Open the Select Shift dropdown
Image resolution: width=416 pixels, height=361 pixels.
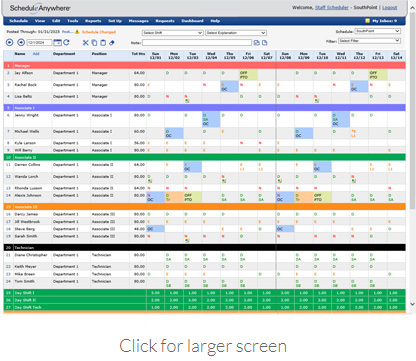[173, 33]
